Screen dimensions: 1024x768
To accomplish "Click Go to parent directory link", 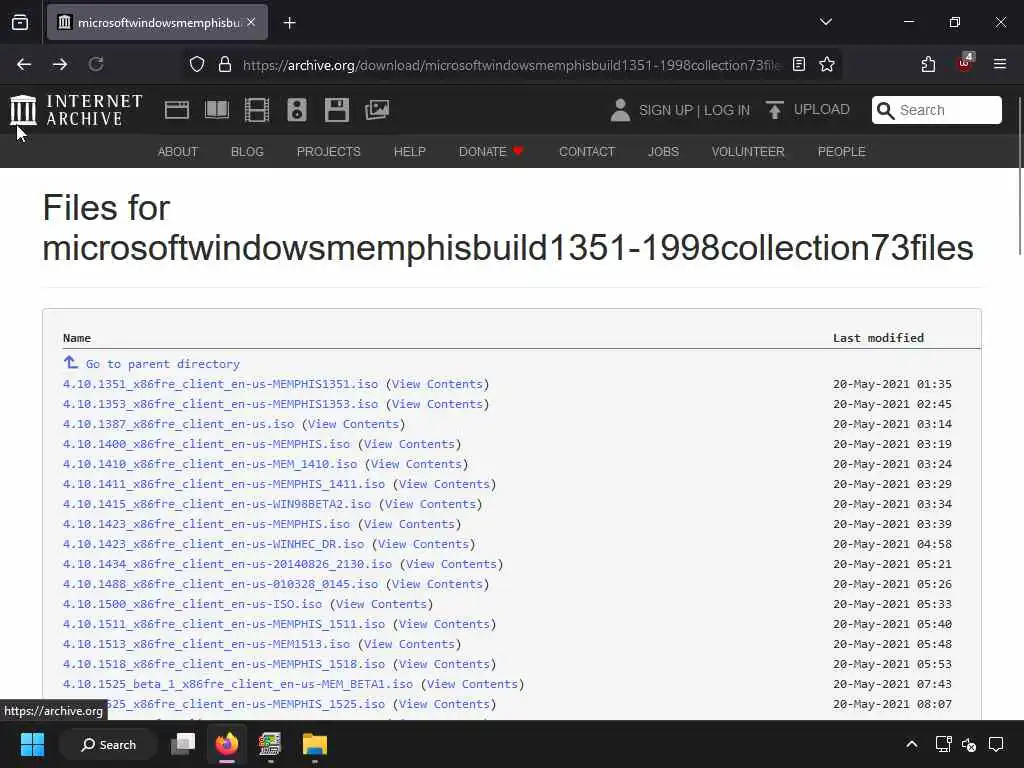I will point(163,364).
